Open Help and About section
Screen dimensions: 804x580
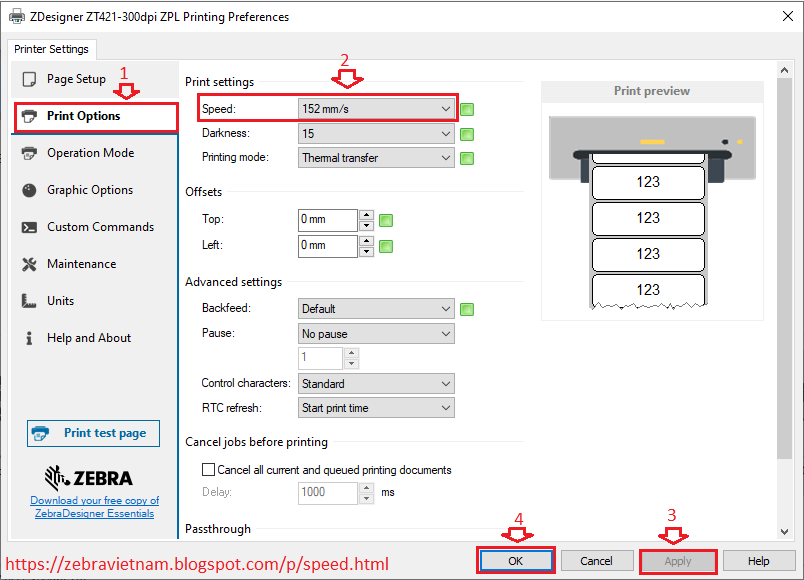(x=95, y=338)
